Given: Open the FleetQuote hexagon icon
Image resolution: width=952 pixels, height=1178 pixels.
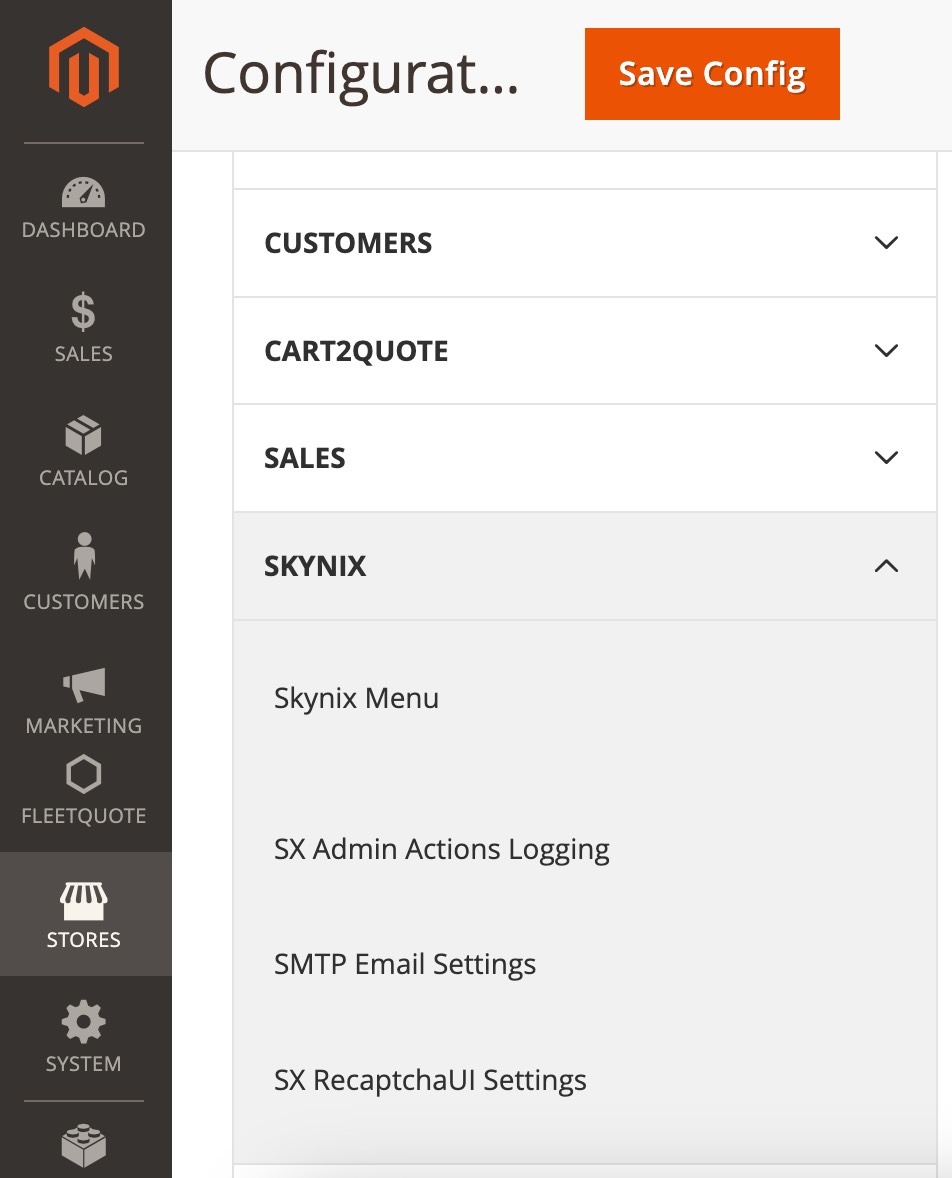Looking at the screenshot, I should click(83, 774).
